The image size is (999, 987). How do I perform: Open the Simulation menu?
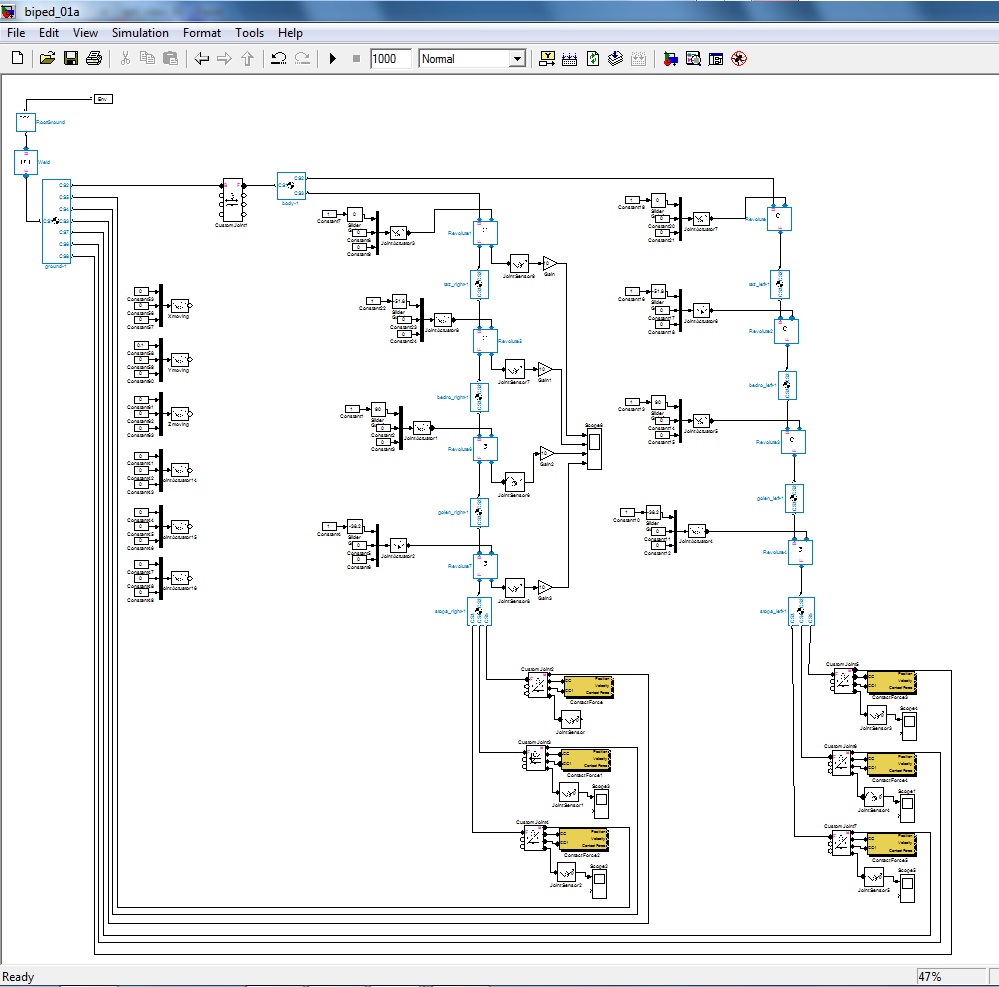pos(140,33)
